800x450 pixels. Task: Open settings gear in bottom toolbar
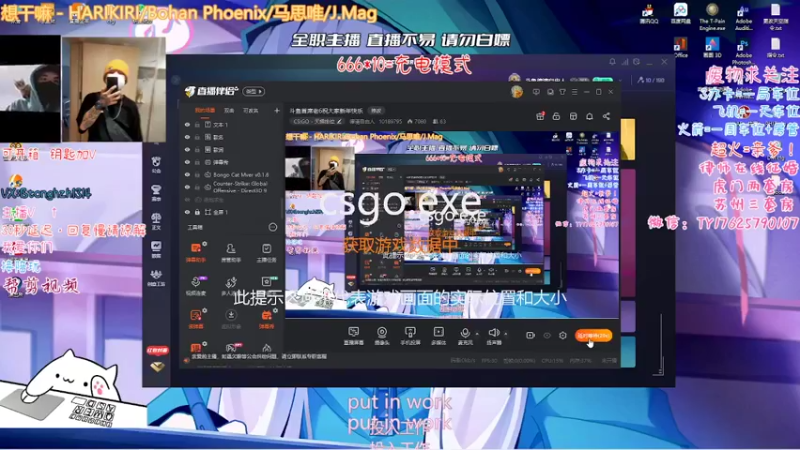coord(563,335)
